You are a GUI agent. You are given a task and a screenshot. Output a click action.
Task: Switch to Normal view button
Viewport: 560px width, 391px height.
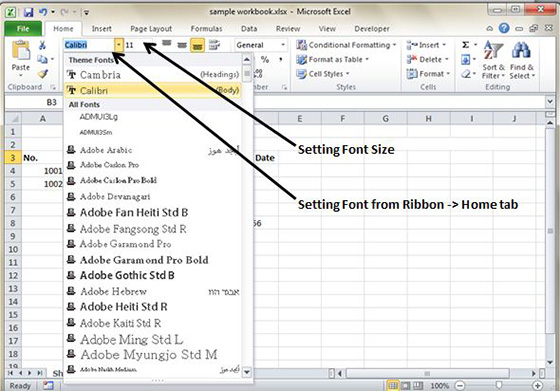pos(393,385)
